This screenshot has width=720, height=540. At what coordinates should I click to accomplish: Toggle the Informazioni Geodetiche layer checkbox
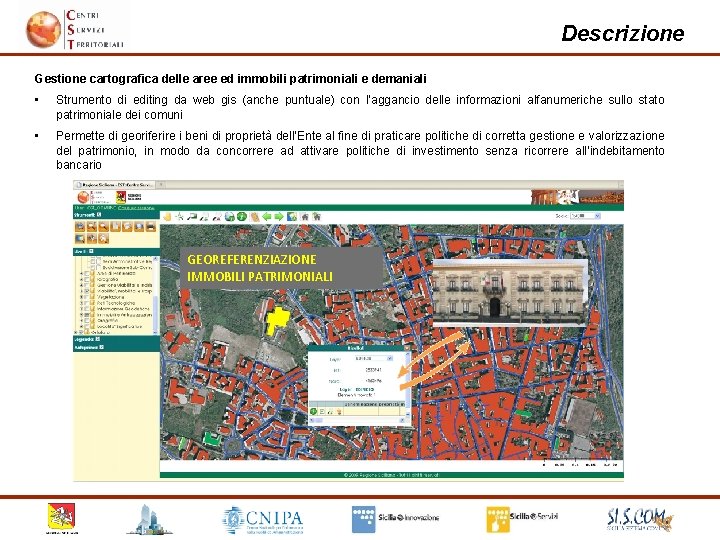click(87, 309)
